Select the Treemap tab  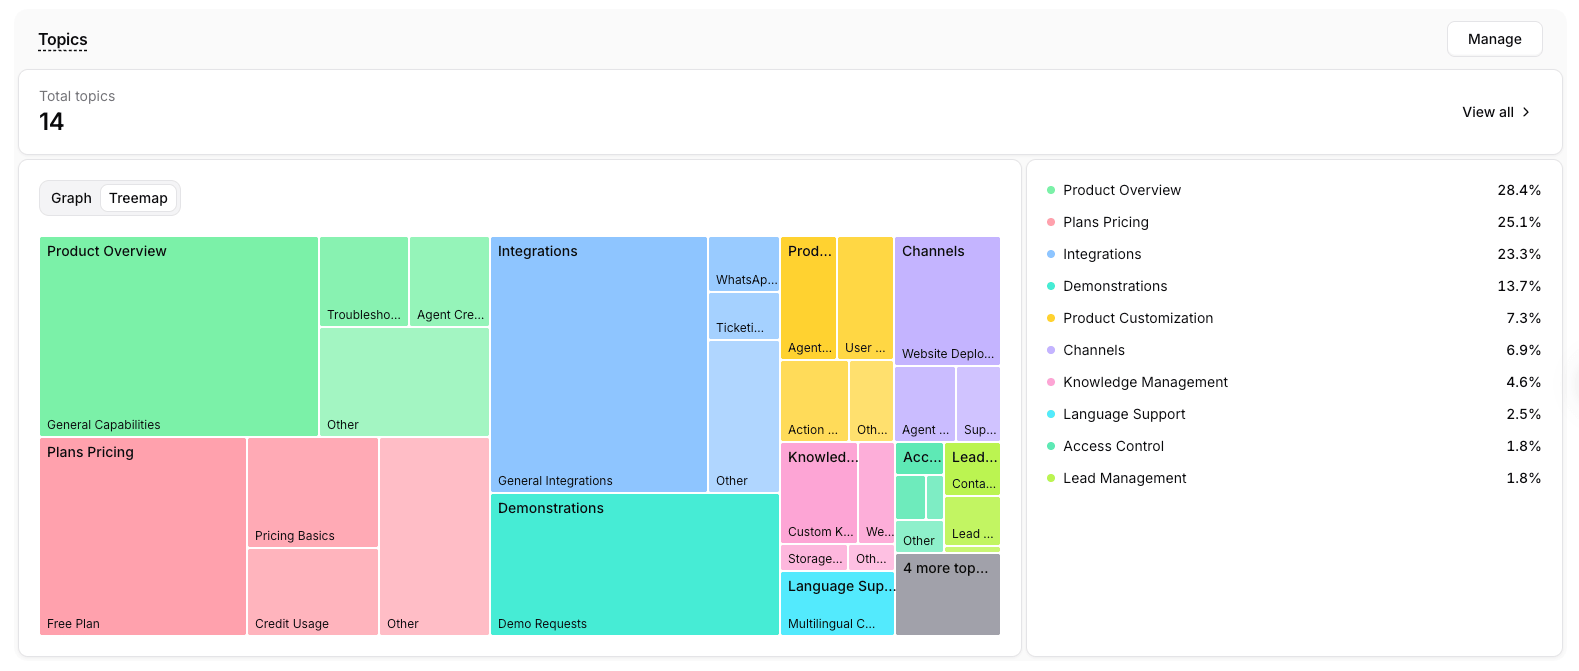(138, 198)
